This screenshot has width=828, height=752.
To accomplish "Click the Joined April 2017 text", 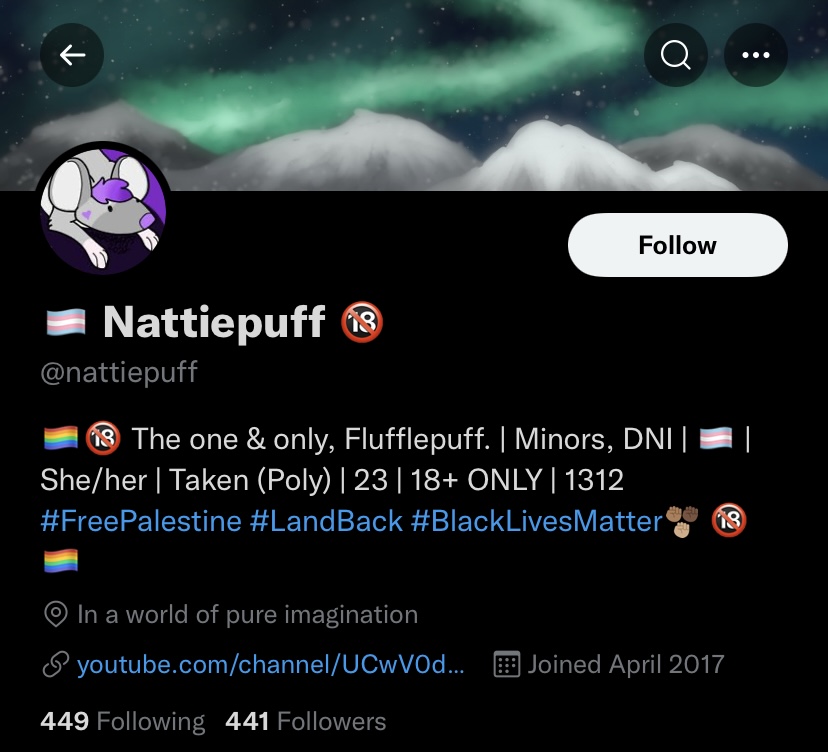I will click(x=626, y=664).
